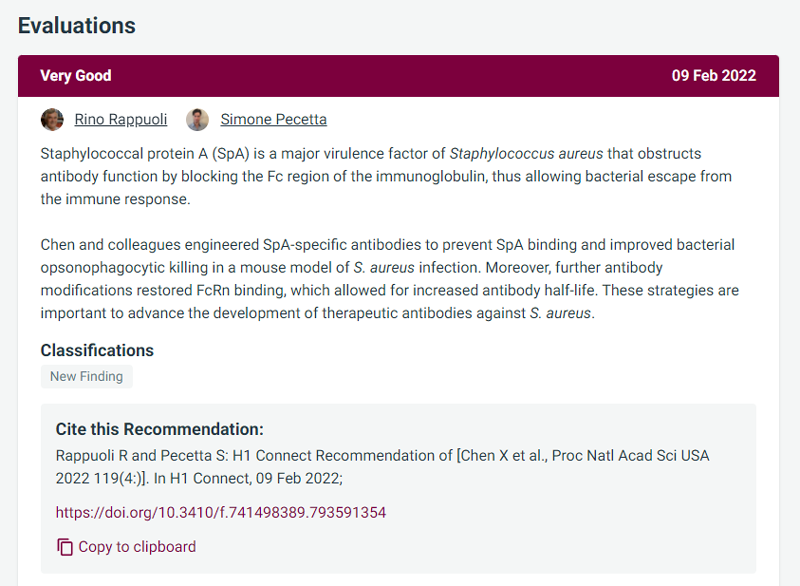
Task: Click the Evaluations heading
Action: click(77, 26)
